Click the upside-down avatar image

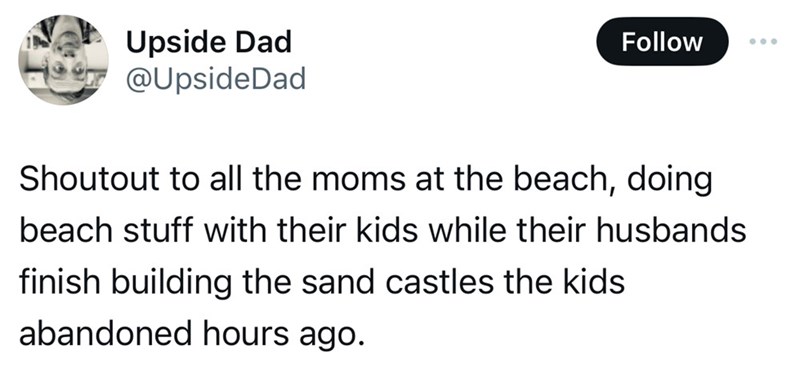click(63, 60)
